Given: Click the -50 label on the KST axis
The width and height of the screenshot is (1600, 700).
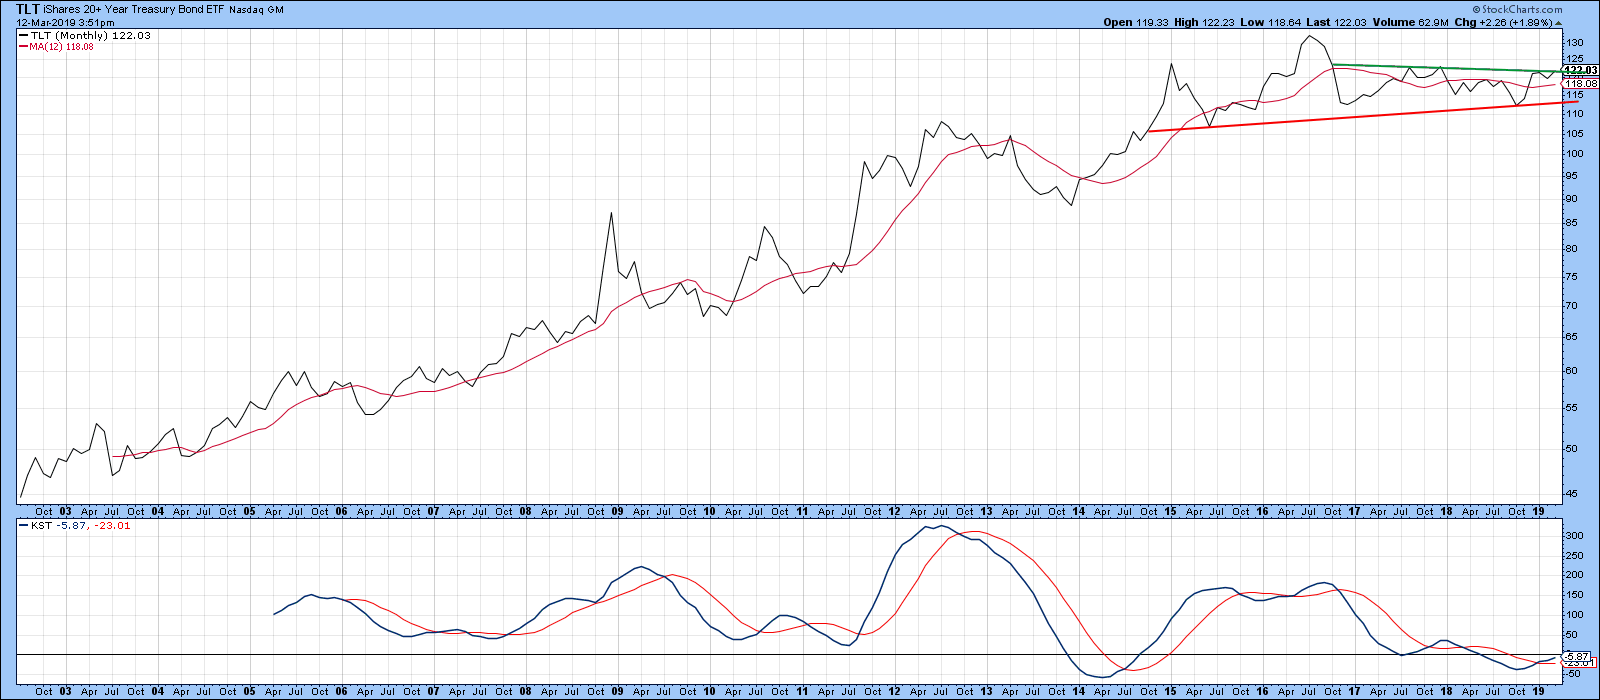Looking at the screenshot, I should coord(1574,674).
